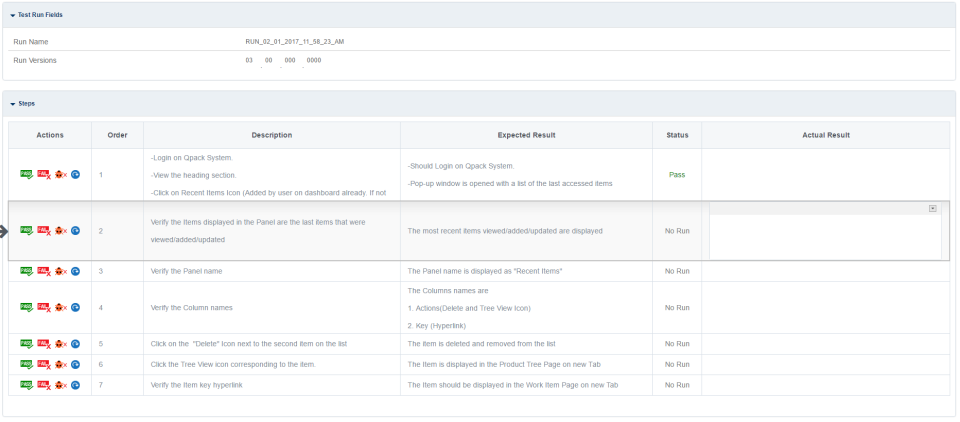Click blue circular arrow icon for step 4
The height and width of the screenshot is (422, 960).
(75, 307)
